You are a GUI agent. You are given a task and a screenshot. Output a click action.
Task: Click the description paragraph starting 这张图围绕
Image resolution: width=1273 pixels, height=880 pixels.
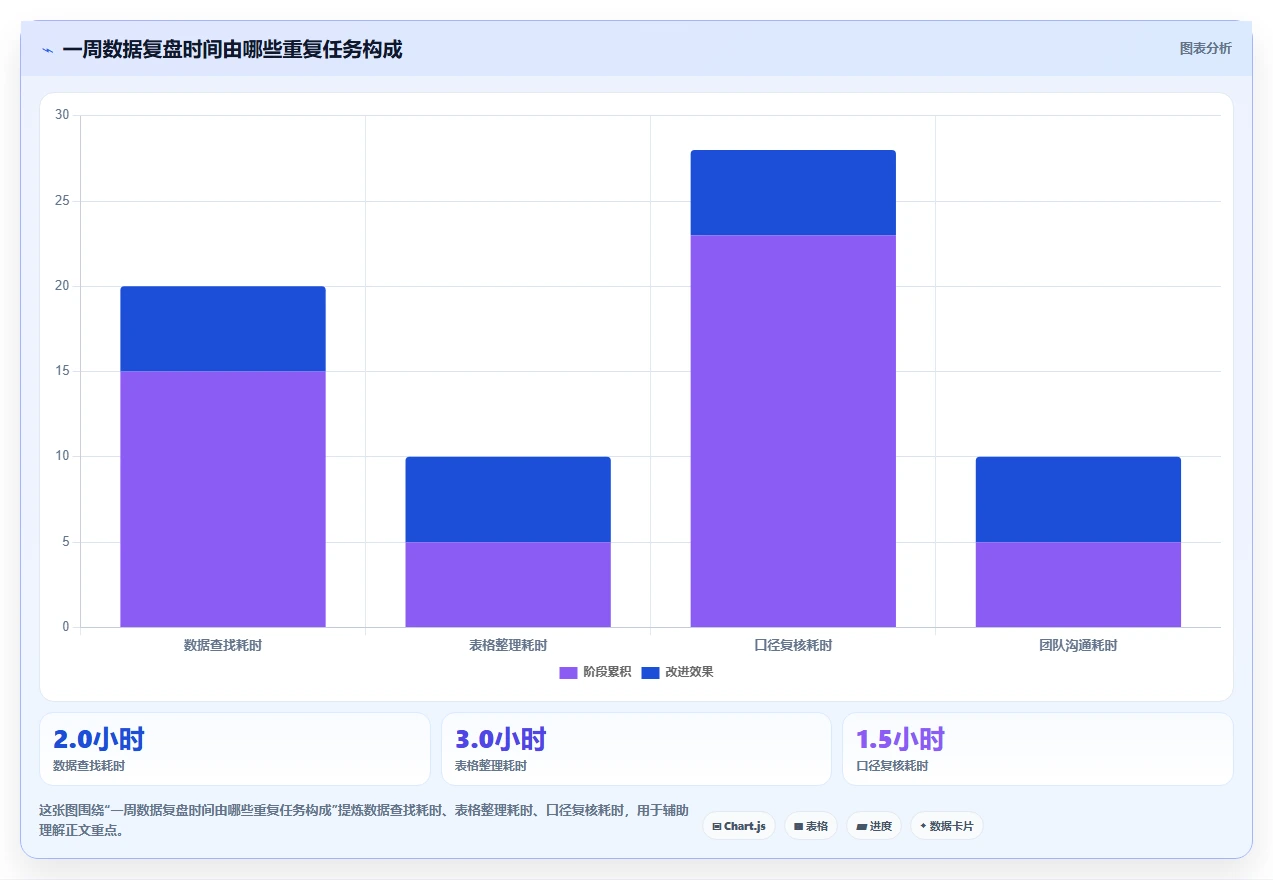[363, 820]
